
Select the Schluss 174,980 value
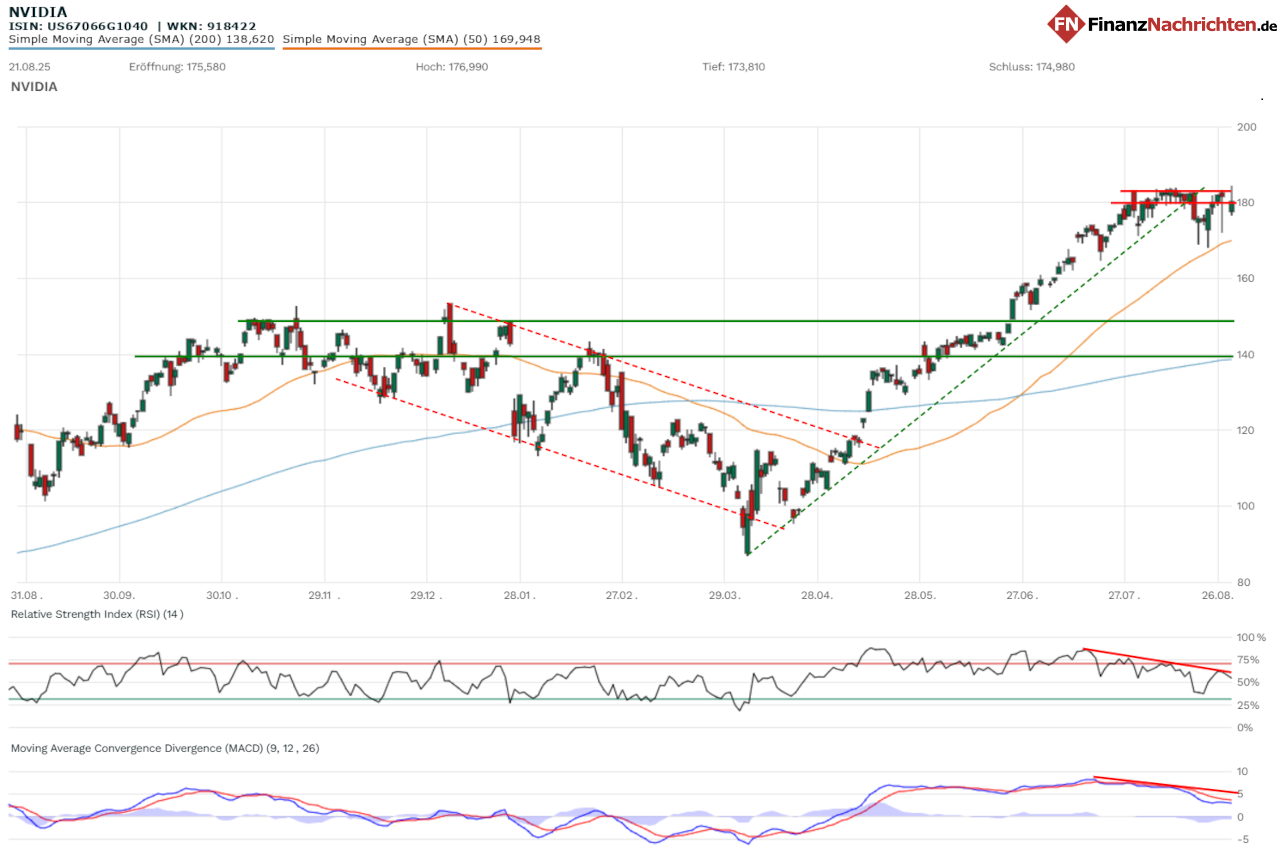(x=1031, y=67)
